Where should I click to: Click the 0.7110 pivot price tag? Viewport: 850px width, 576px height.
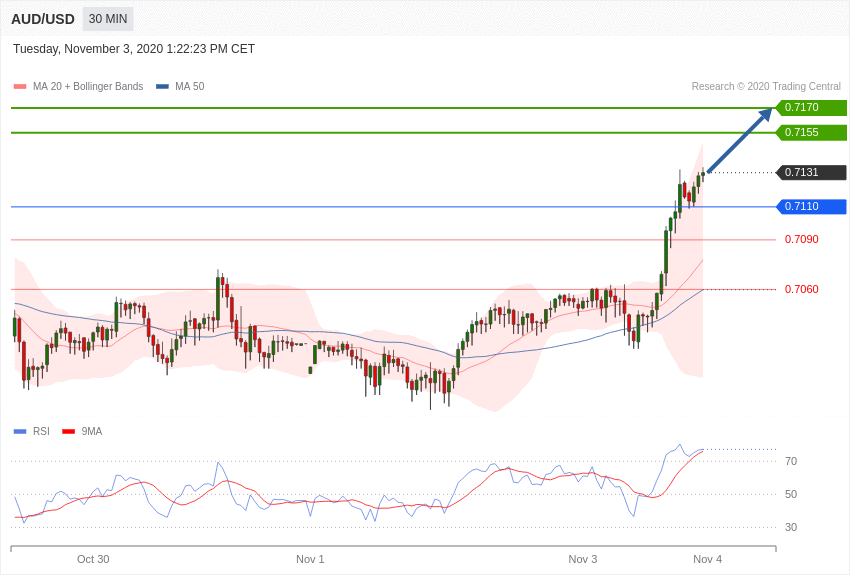811,206
